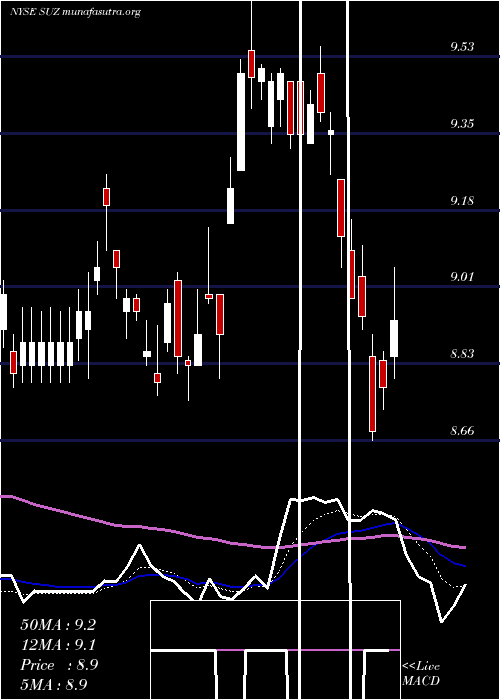500x700 pixels.
Task: Click the tall white candle rising to 9.5
Action: tap(241, 122)
